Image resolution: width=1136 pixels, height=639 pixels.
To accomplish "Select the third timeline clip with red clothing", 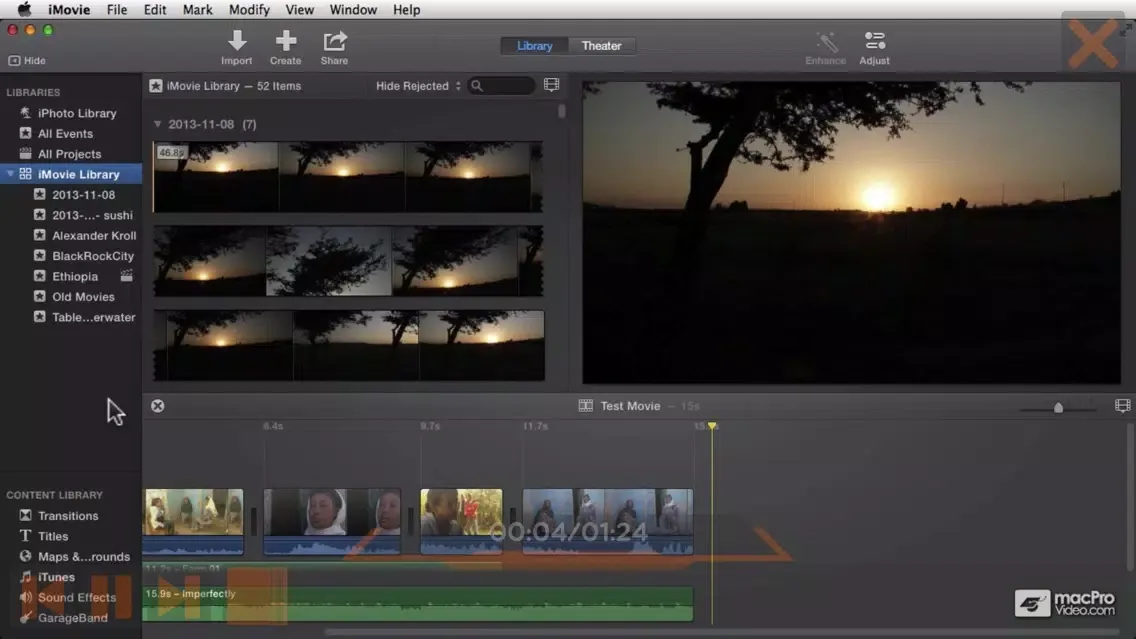I will click(462, 522).
